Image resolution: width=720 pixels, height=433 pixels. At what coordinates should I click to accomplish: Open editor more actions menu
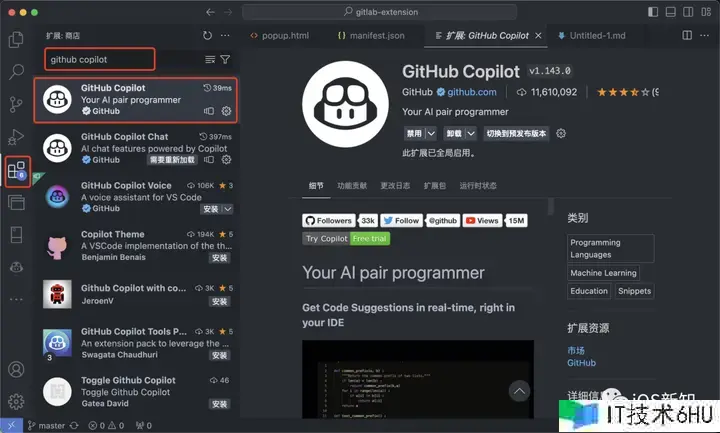click(x=704, y=35)
